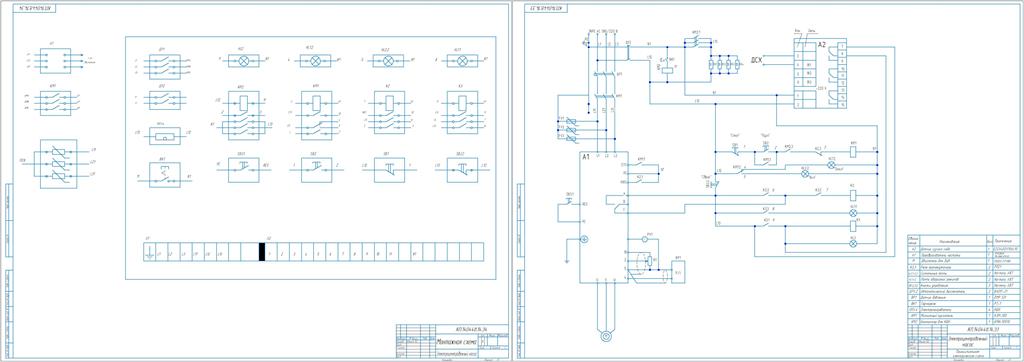Click the rightmost lamp symbol in mounting diagram
The image size is (1024, 362).
pos(462,61)
